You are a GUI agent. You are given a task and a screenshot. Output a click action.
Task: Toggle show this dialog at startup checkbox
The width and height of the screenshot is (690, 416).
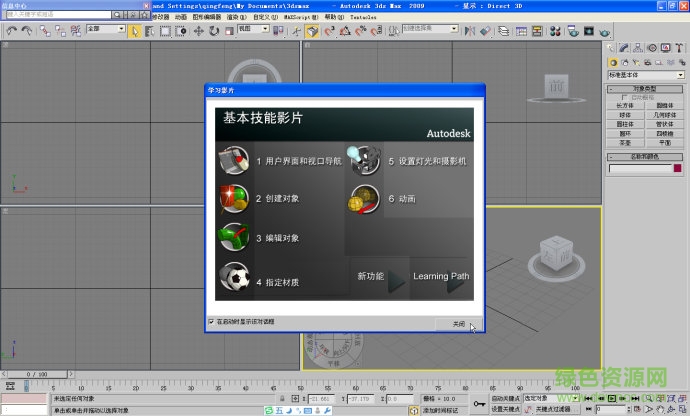(211, 322)
